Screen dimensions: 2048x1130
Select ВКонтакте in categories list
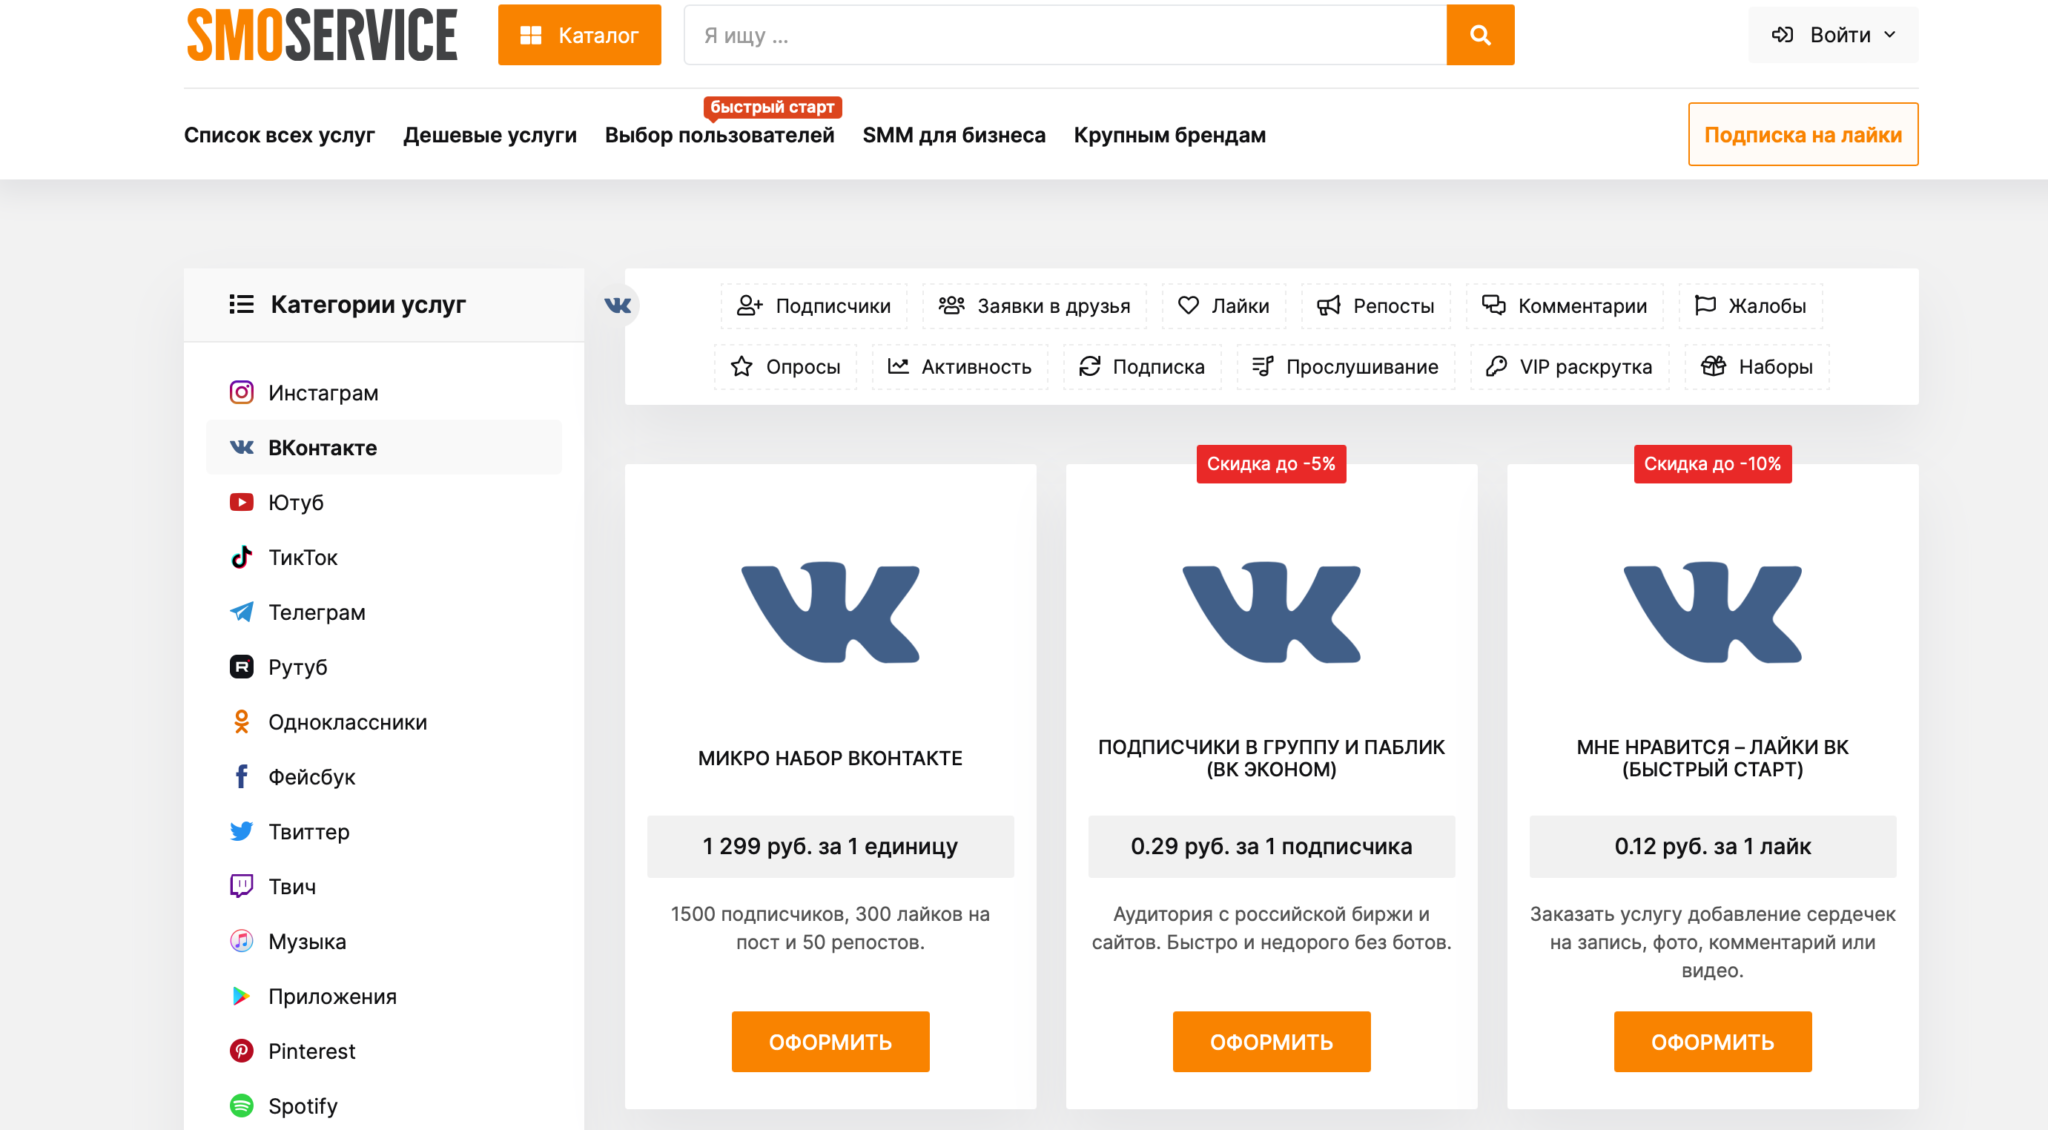pos(384,447)
